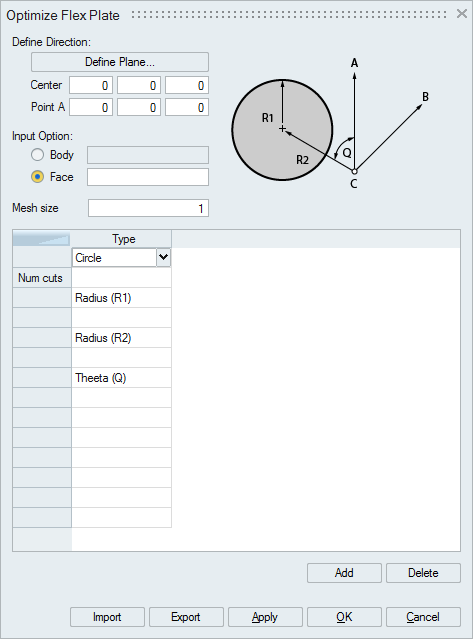Click the first Center coordinate field
Screen dimensions: 473x639
[91, 85]
